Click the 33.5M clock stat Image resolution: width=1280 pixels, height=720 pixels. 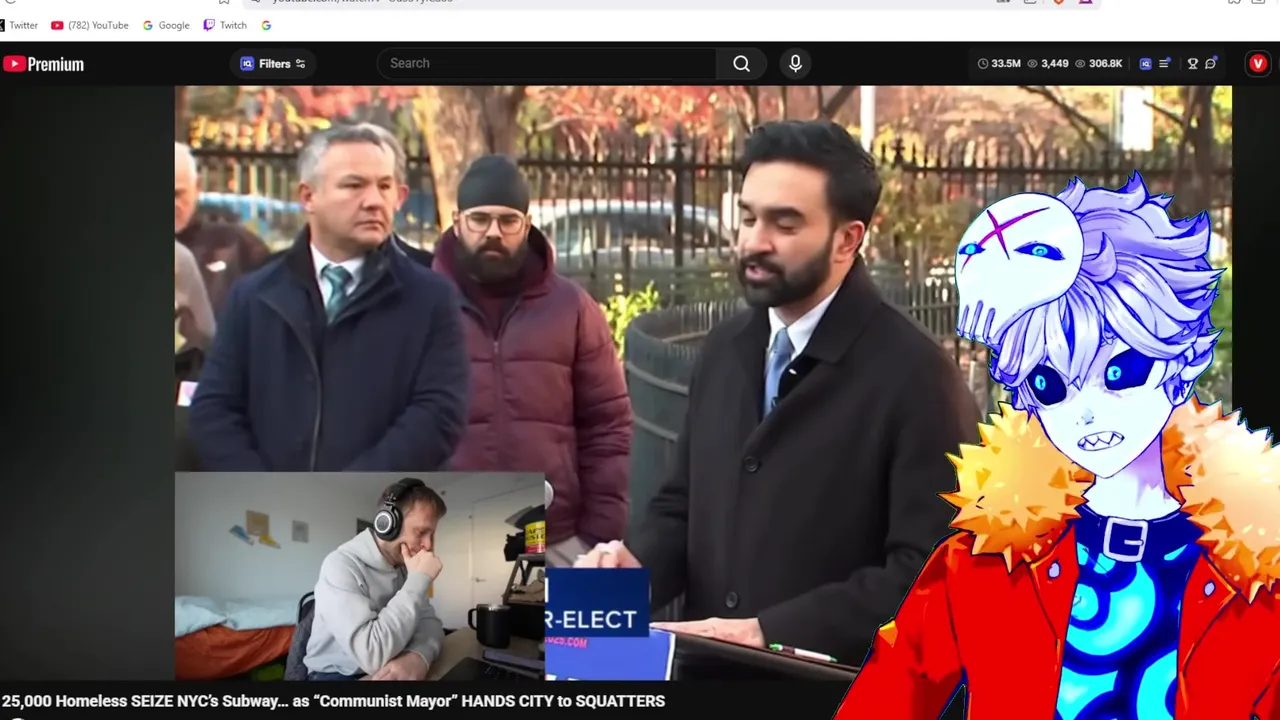(999, 63)
